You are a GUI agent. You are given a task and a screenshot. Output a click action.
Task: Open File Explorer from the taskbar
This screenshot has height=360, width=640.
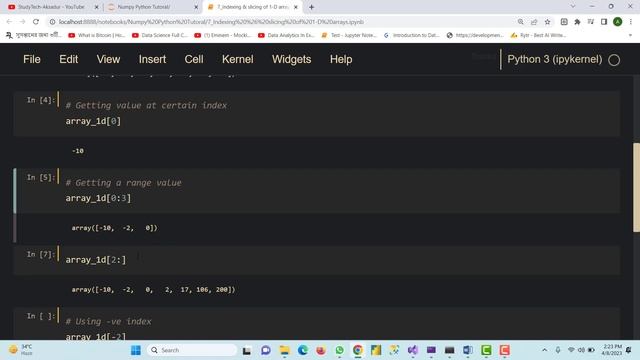(284, 350)
